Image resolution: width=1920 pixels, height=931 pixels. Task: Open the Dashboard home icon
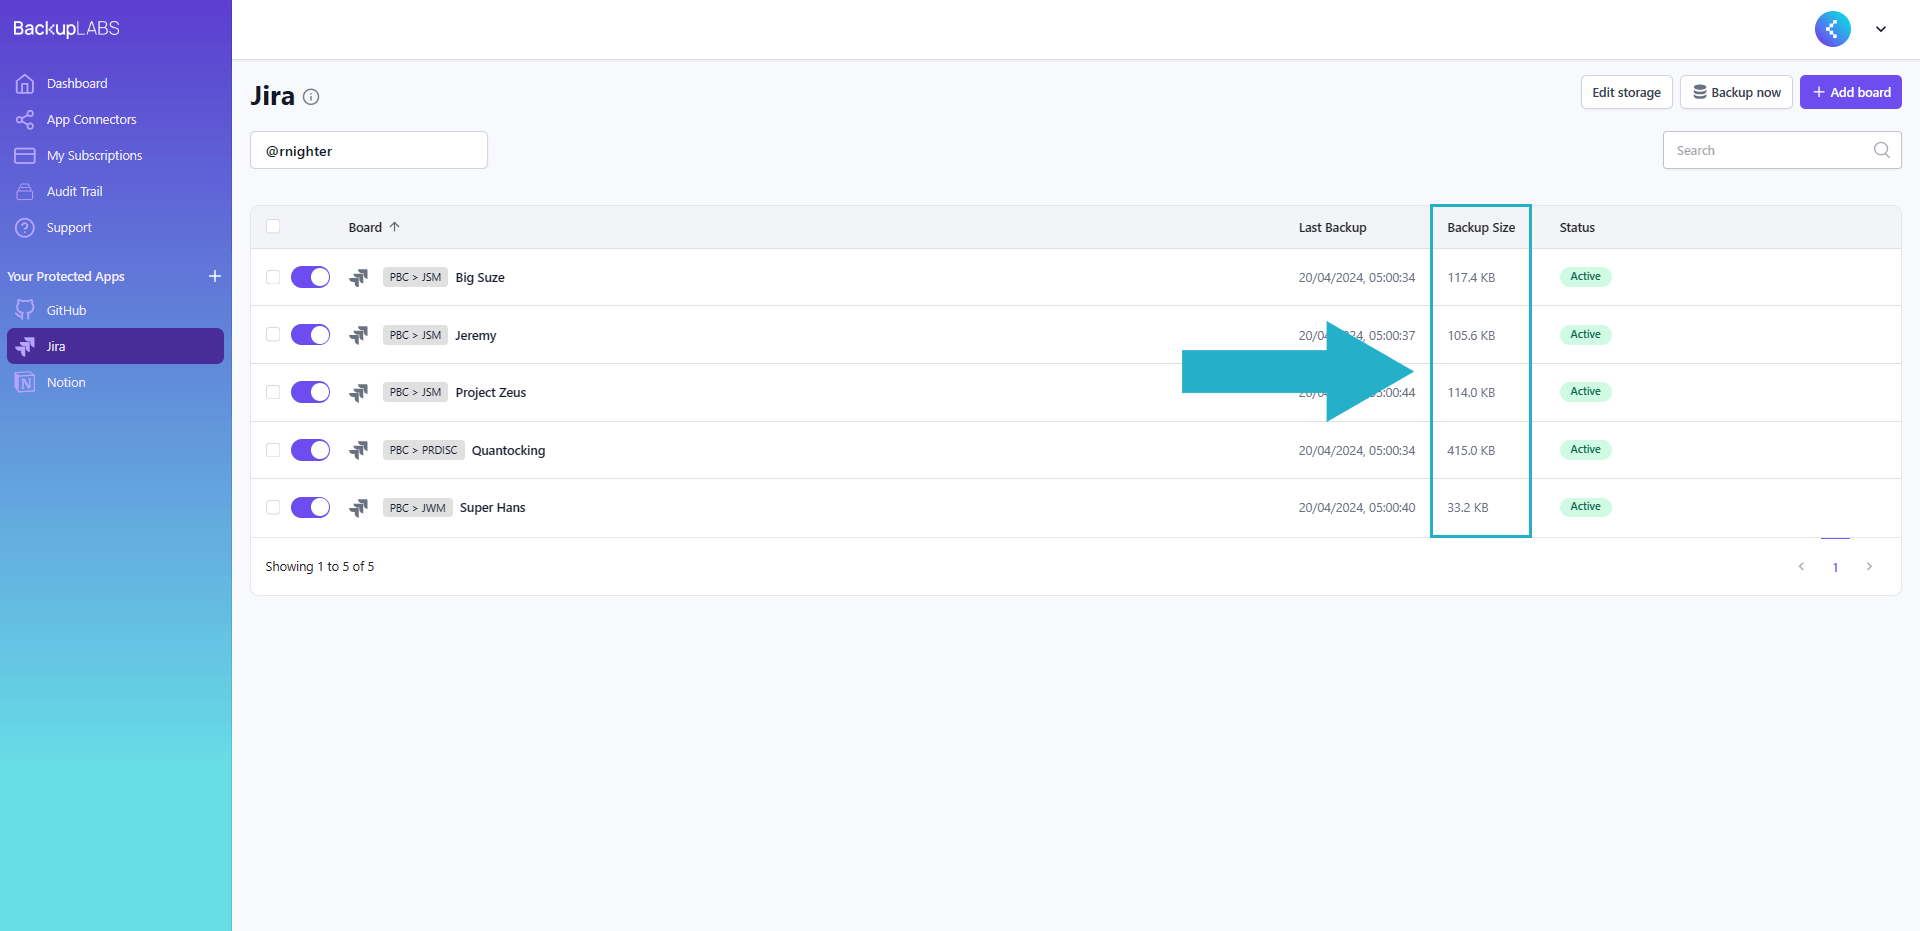point(25,84)
